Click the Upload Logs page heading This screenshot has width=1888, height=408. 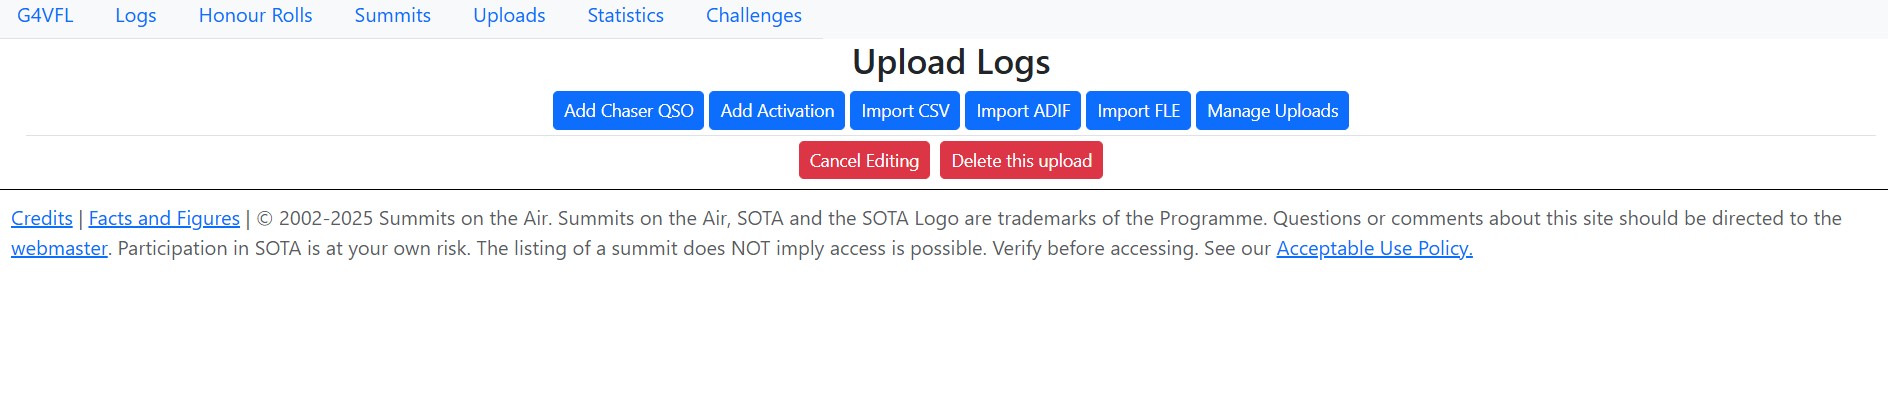pos(951,63)
